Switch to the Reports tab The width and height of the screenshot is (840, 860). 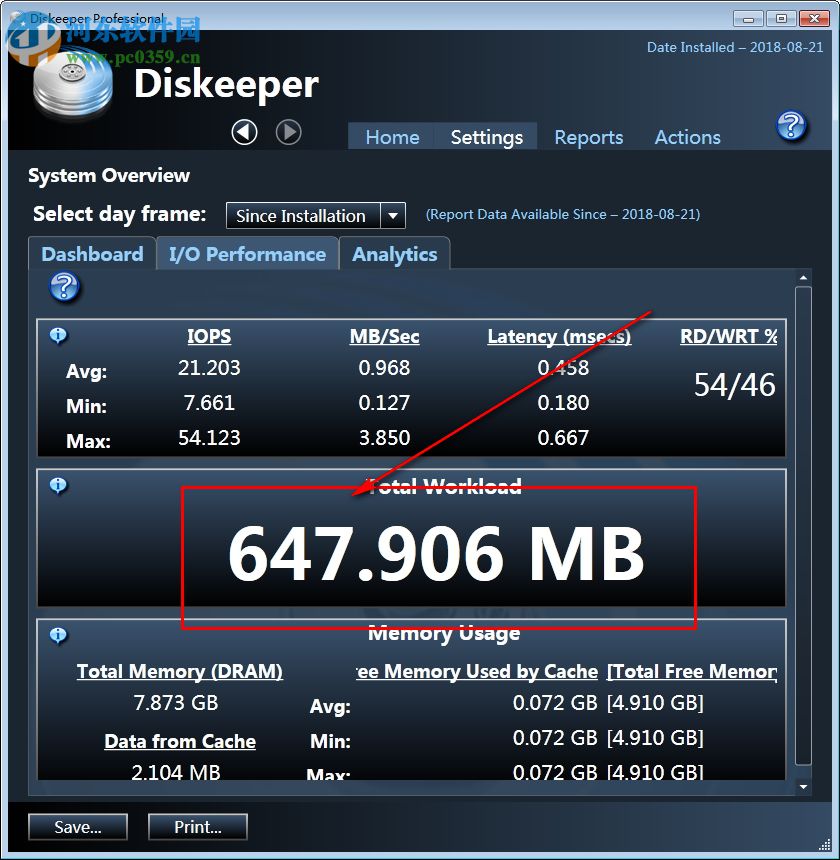coord(588,137)
